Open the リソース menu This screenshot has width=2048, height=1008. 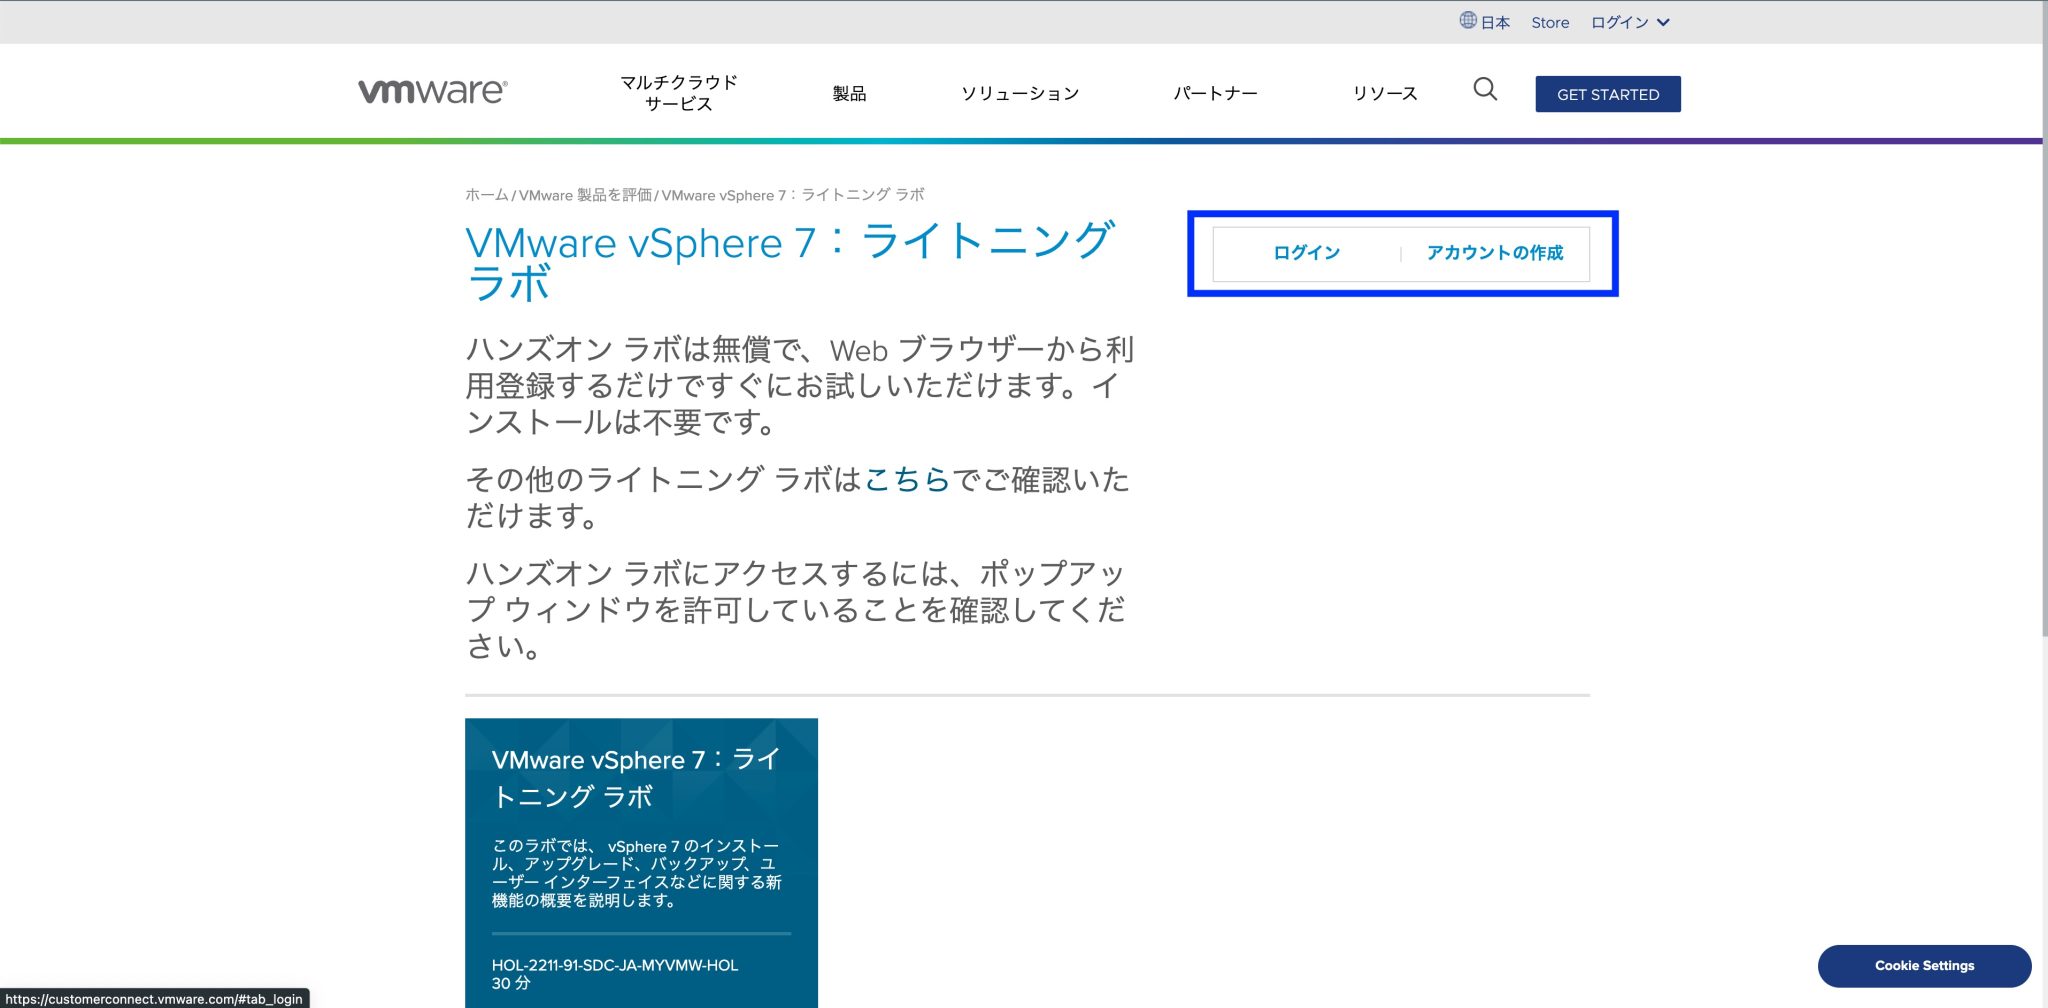pyautogui.click(x=1385, y=93)
